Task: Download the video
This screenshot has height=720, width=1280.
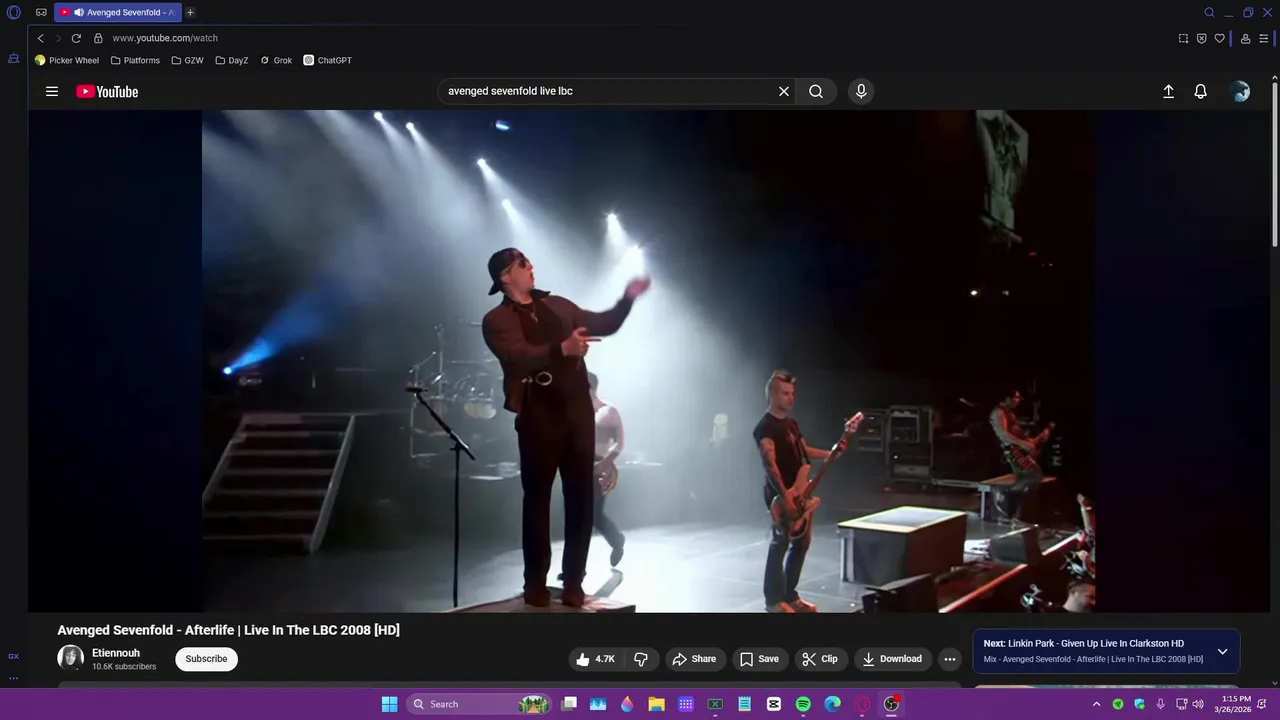Action: click(x=892, y=659)
